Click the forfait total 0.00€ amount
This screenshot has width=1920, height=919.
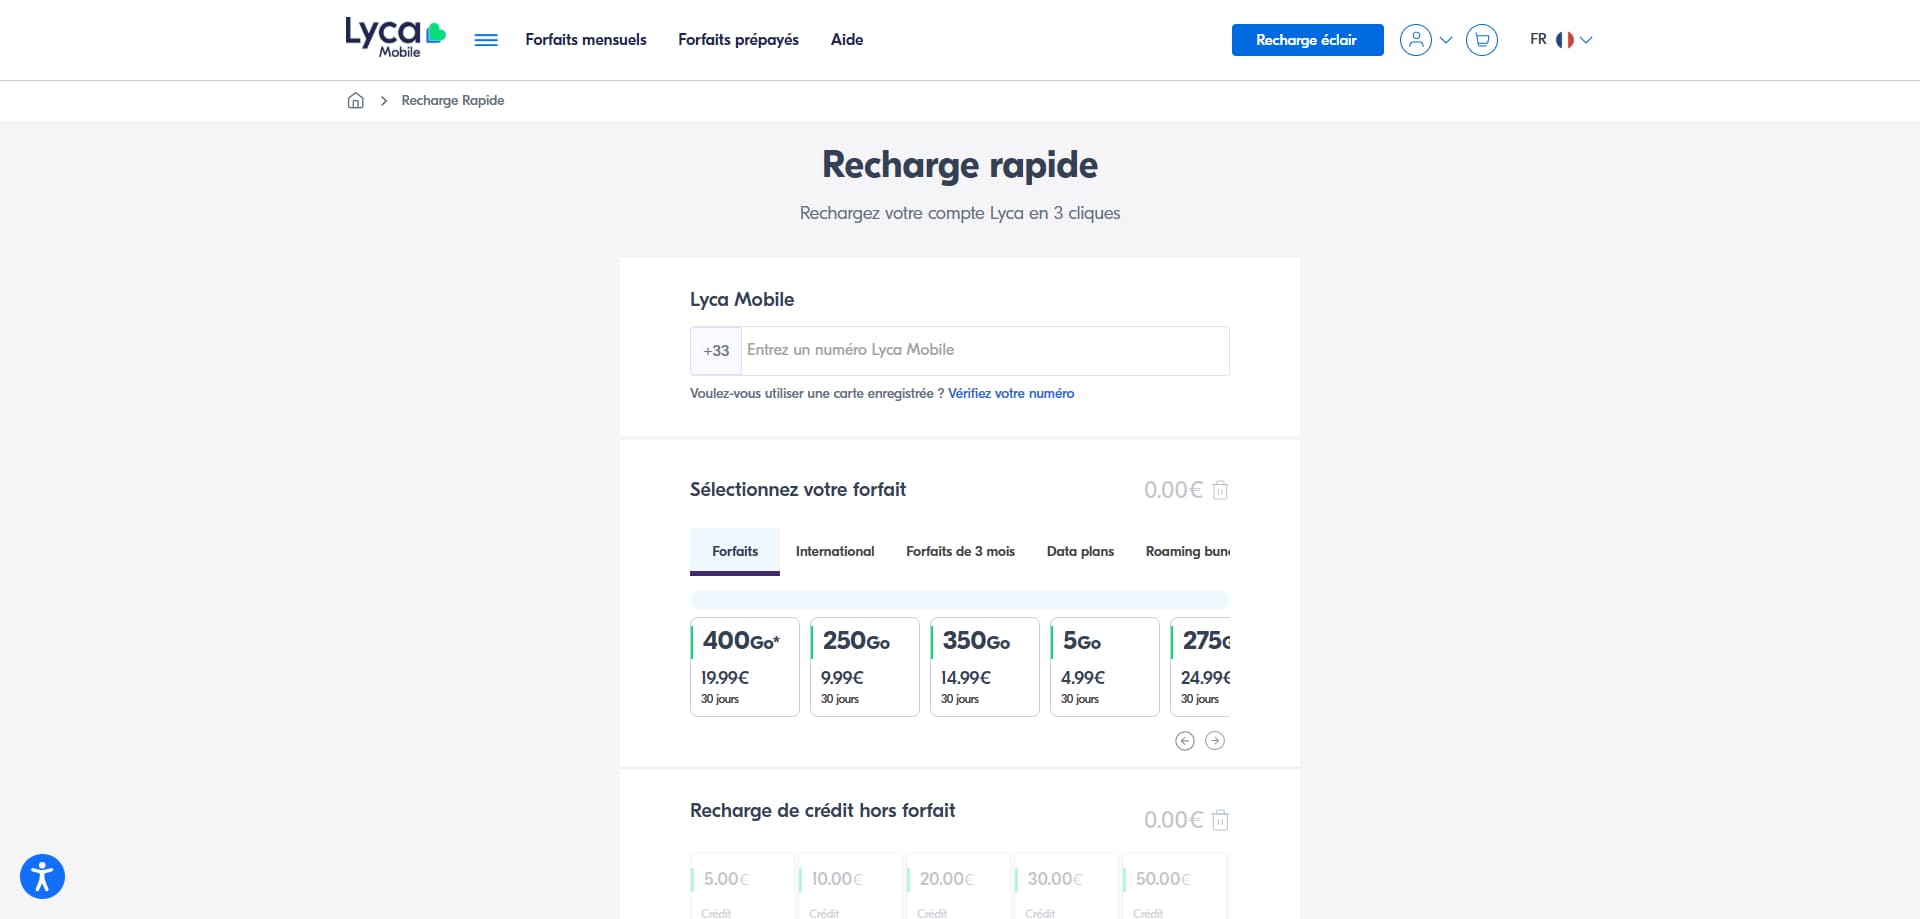pyautogui.click(x=1173, y=490)
